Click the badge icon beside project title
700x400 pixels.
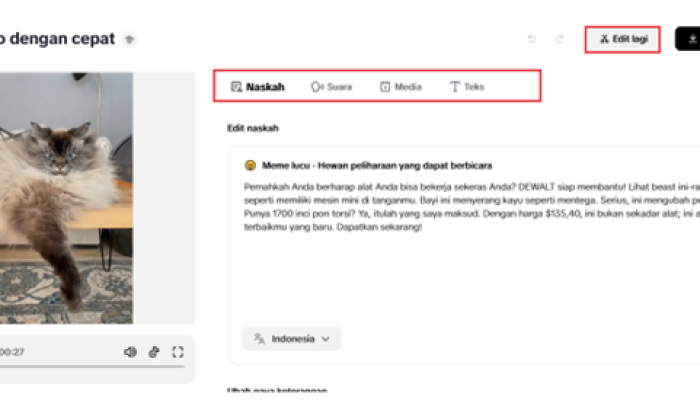click(130, 40)
